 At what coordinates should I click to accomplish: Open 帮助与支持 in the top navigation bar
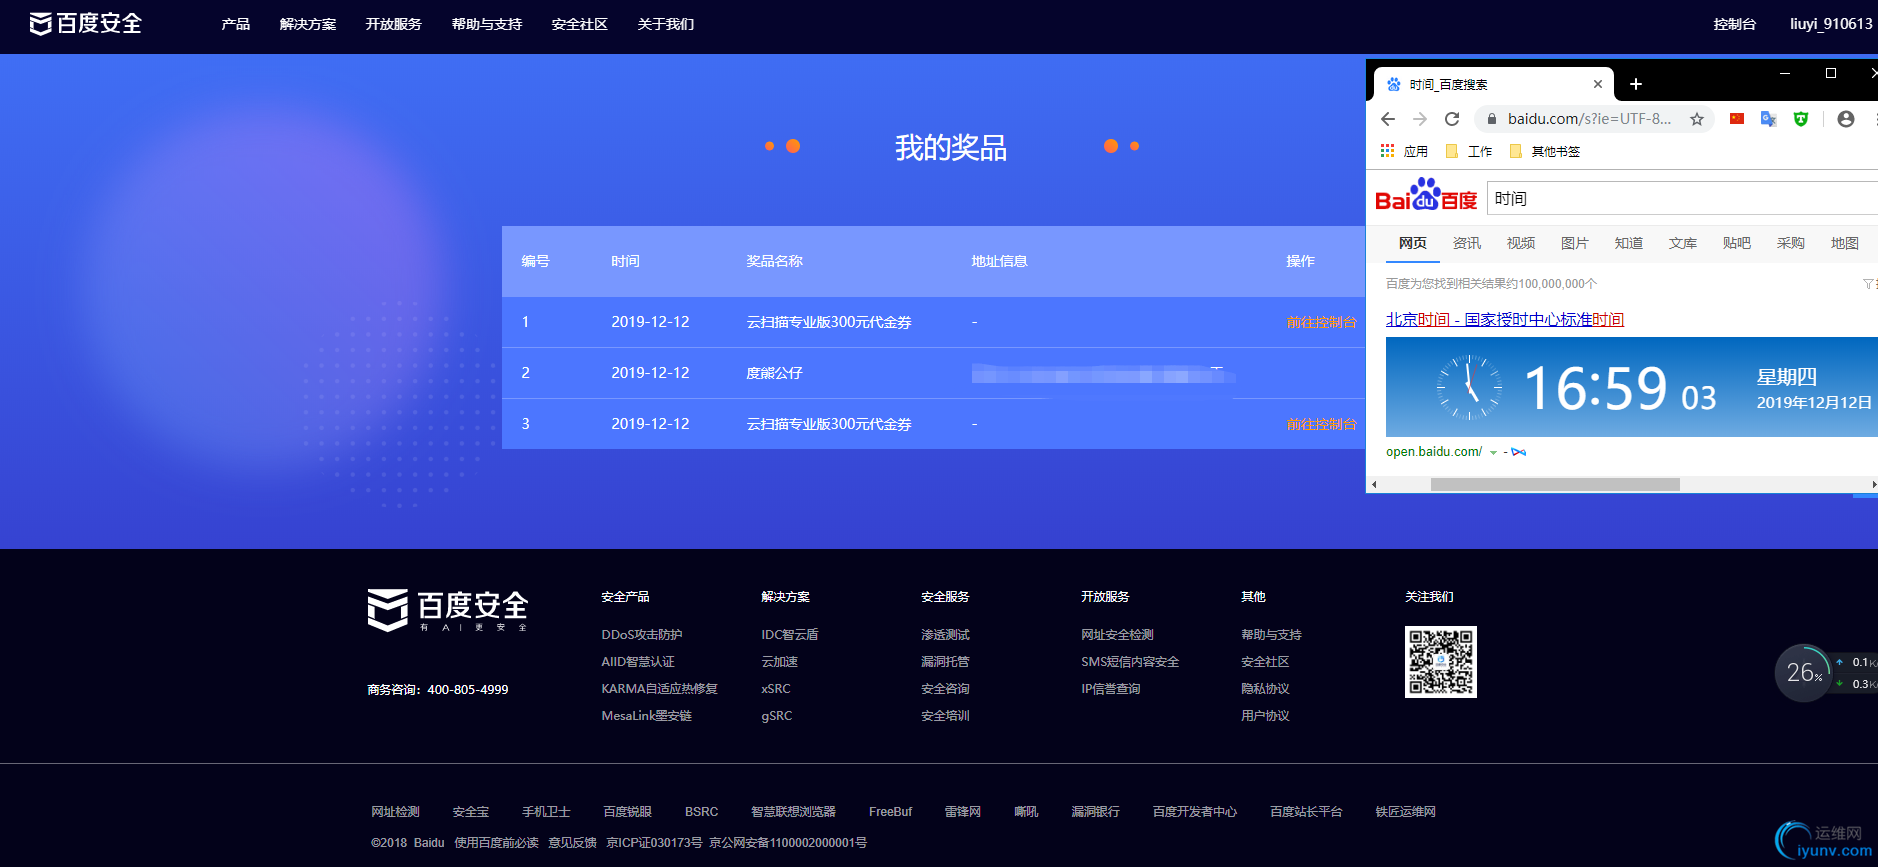pyautogui.click(x=487, y=24)
